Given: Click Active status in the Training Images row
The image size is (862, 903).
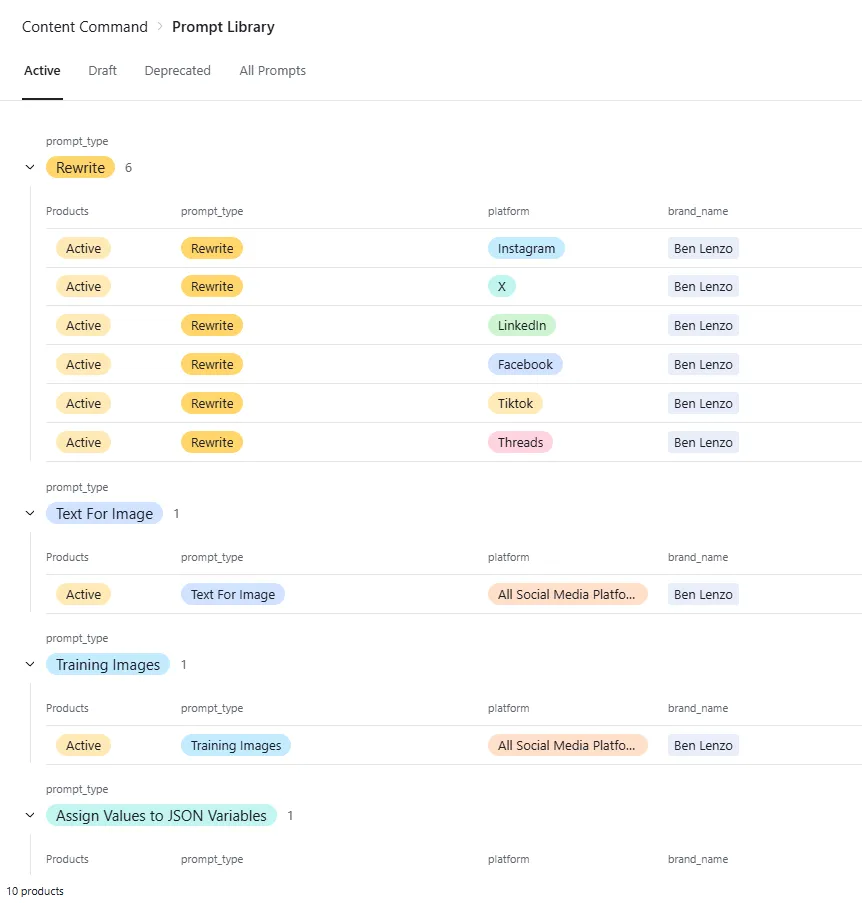Looking at the screenshot, I should click(83, 745).
